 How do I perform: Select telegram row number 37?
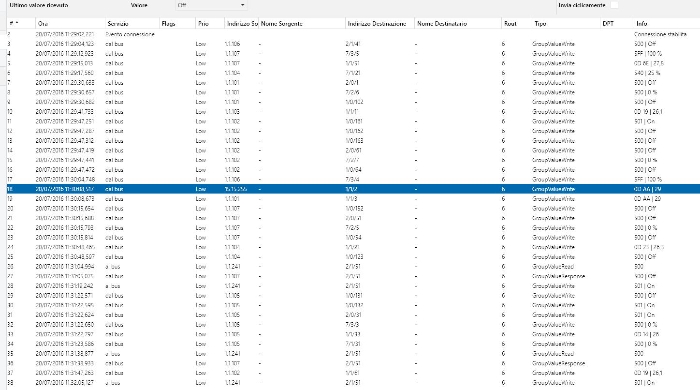click(353, 373)
